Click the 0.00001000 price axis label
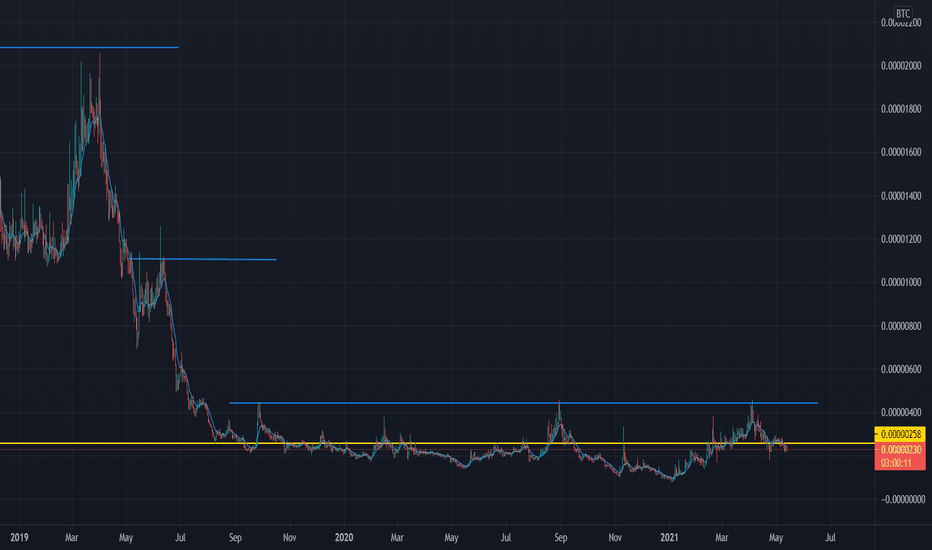The image size is (932, 550). click(x=901, y=282)
